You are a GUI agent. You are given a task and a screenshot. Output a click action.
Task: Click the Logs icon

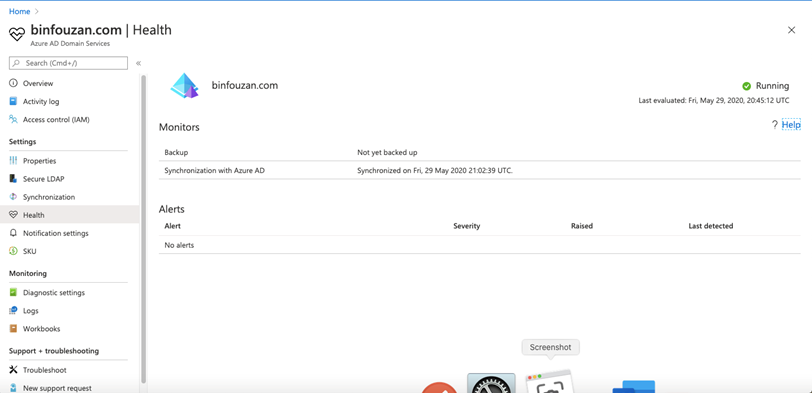coord(13,311)
